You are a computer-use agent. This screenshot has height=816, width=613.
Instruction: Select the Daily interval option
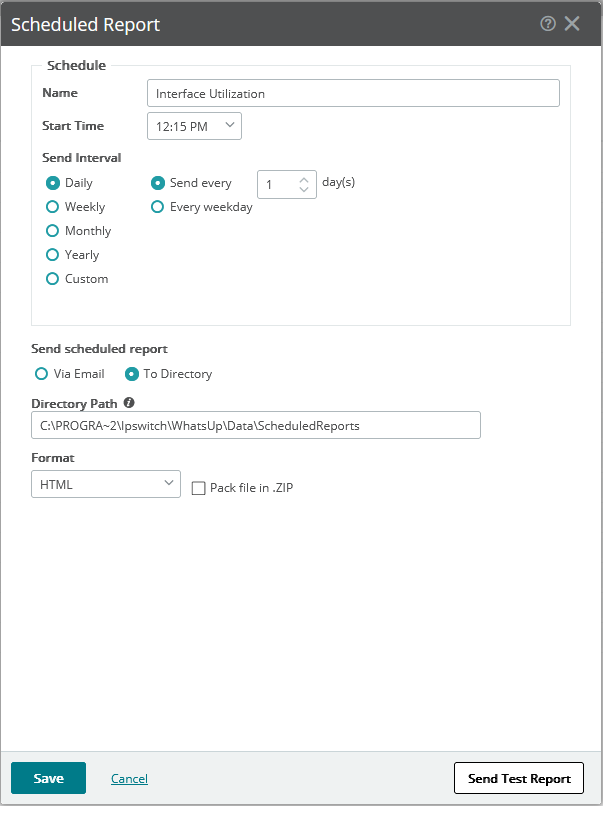tap(53, 183)
